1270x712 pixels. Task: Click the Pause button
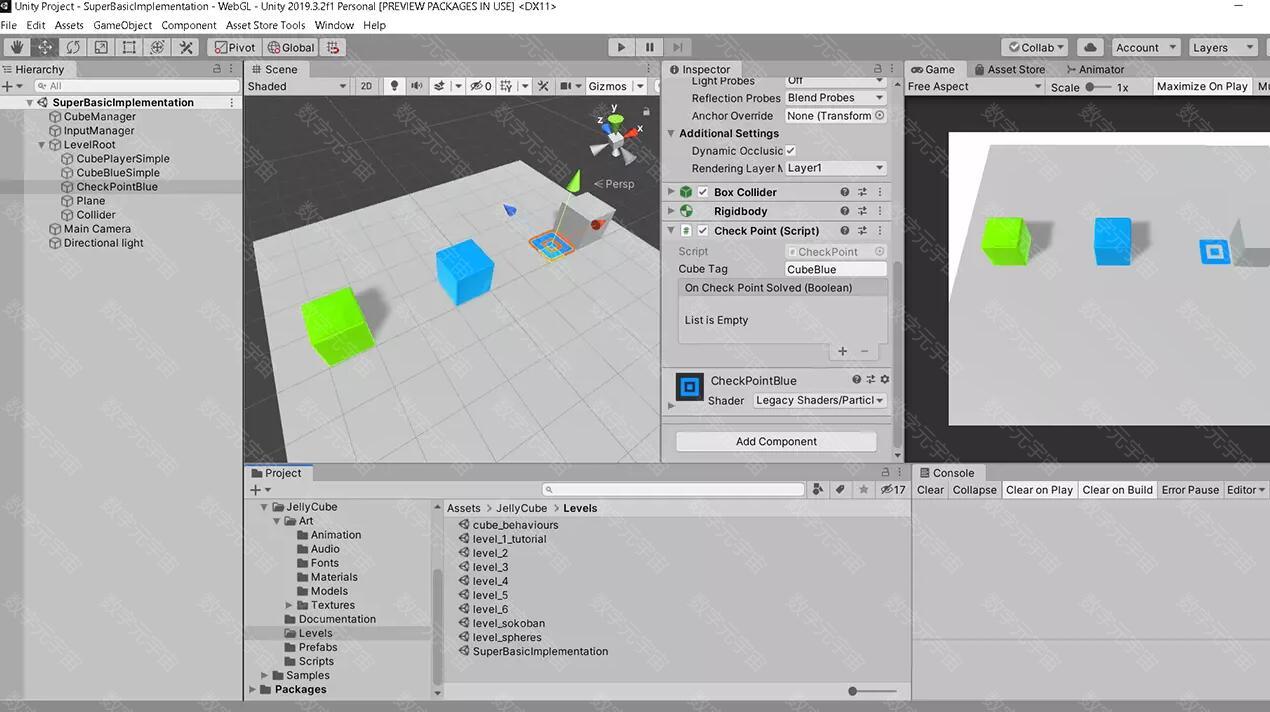pos(649,47)
